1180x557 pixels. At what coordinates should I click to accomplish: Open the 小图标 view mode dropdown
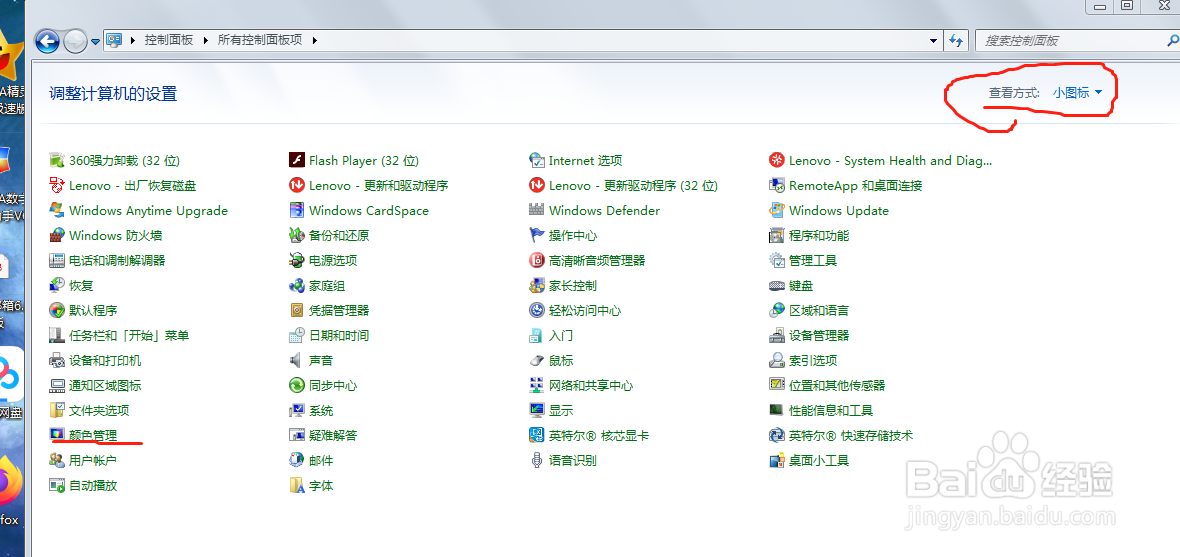click(x=1078, y=93)
